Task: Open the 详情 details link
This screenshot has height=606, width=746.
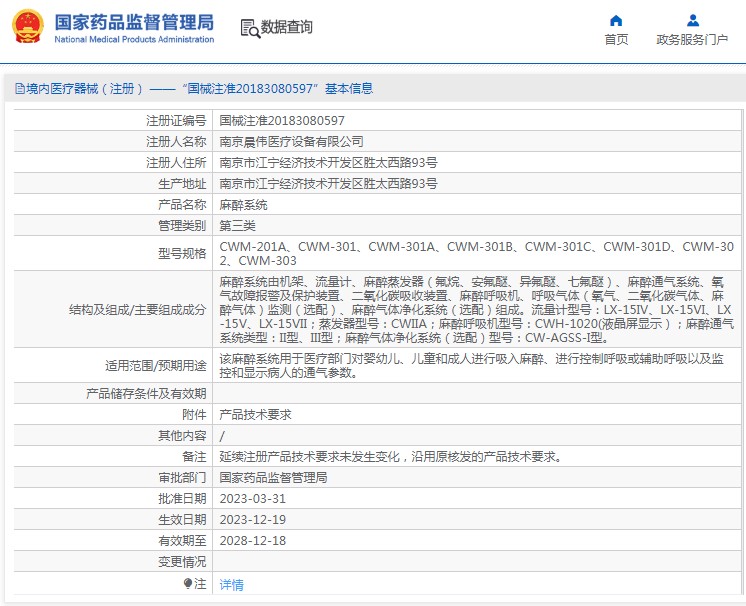Action: (x=231, y=584)
